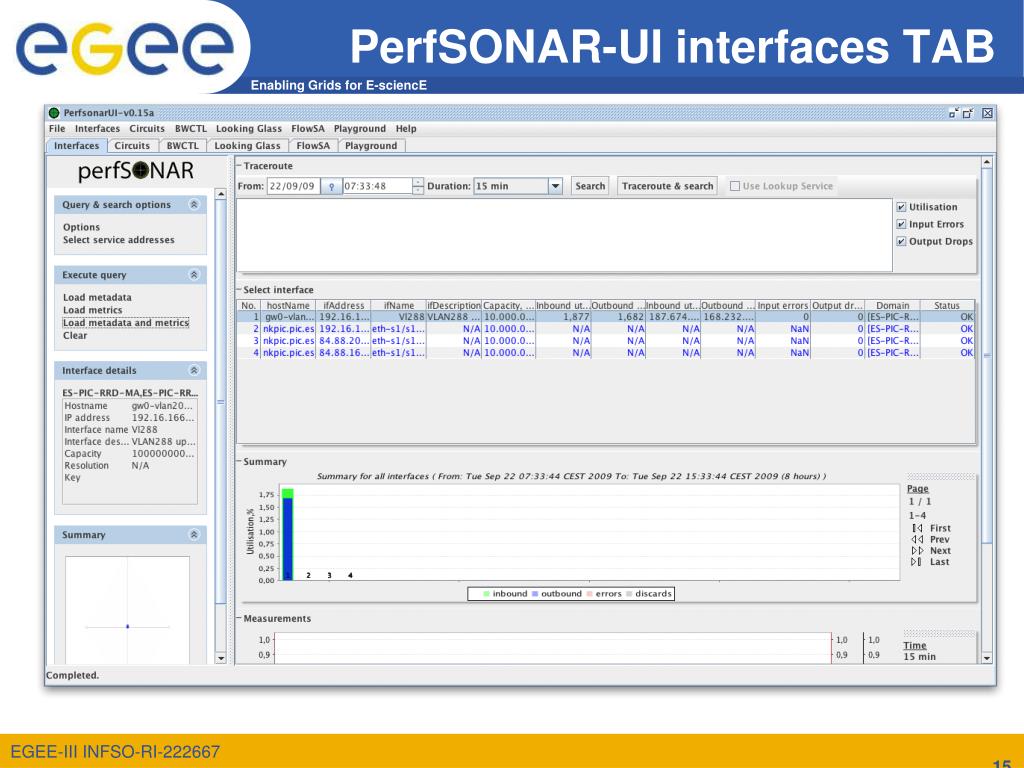Click Load metadata and metrics link

coord(126,323)
